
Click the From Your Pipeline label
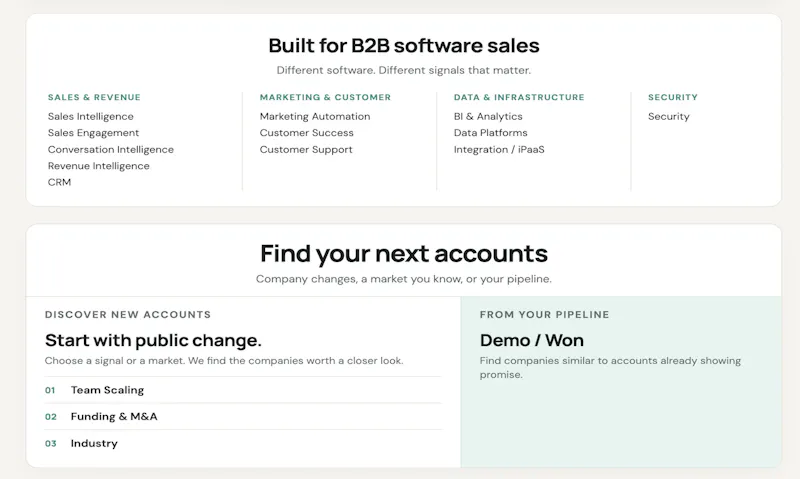coord(544,315)
